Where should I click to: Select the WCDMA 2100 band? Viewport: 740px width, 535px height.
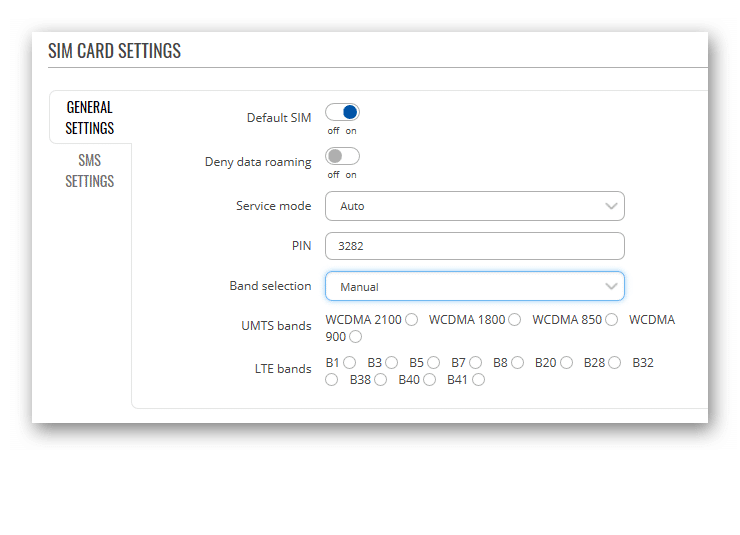pos(412,320)
